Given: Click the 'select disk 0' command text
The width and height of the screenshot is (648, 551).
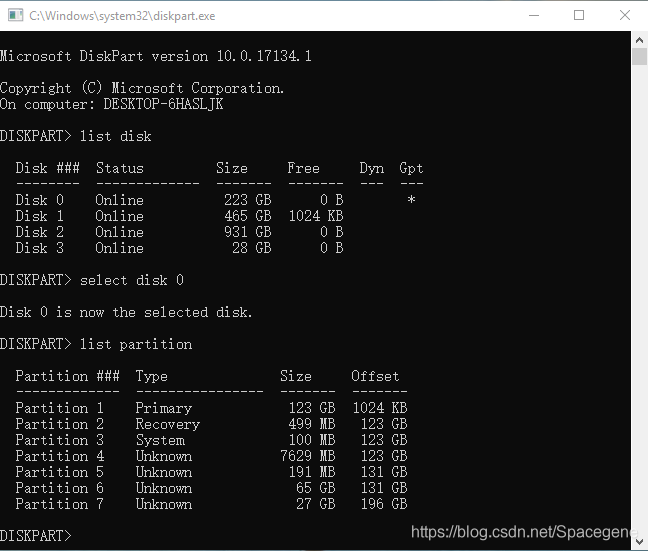Looking at the screenshot, I should pos(131,280).
